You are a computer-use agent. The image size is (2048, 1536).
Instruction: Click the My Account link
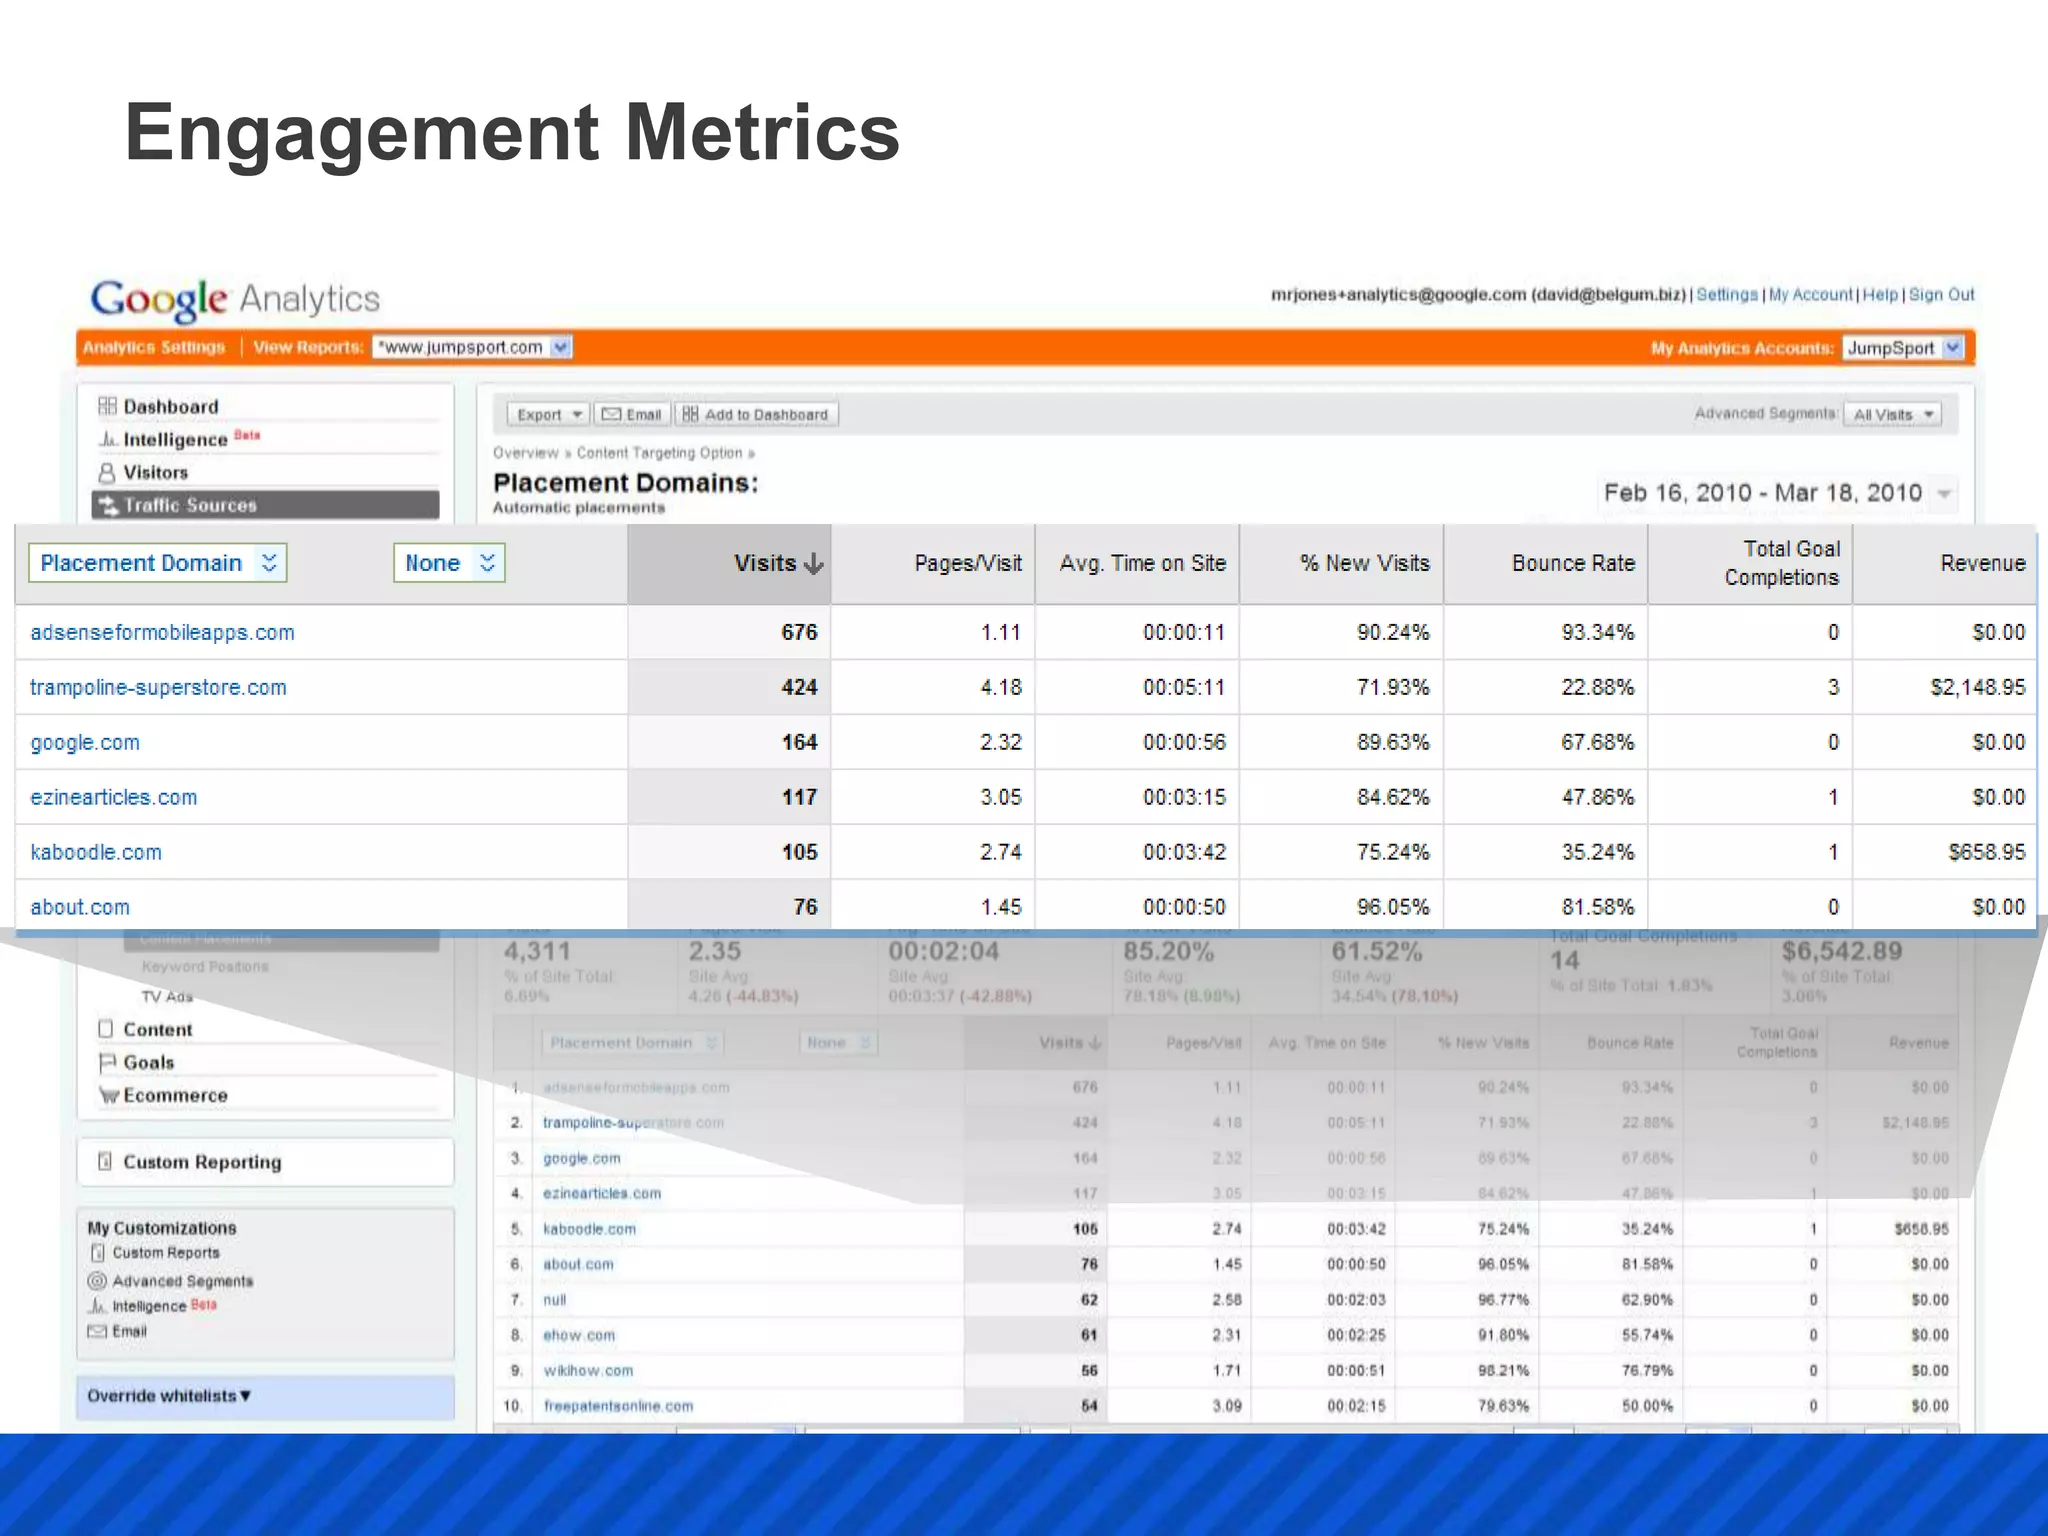pos(1811,294)
